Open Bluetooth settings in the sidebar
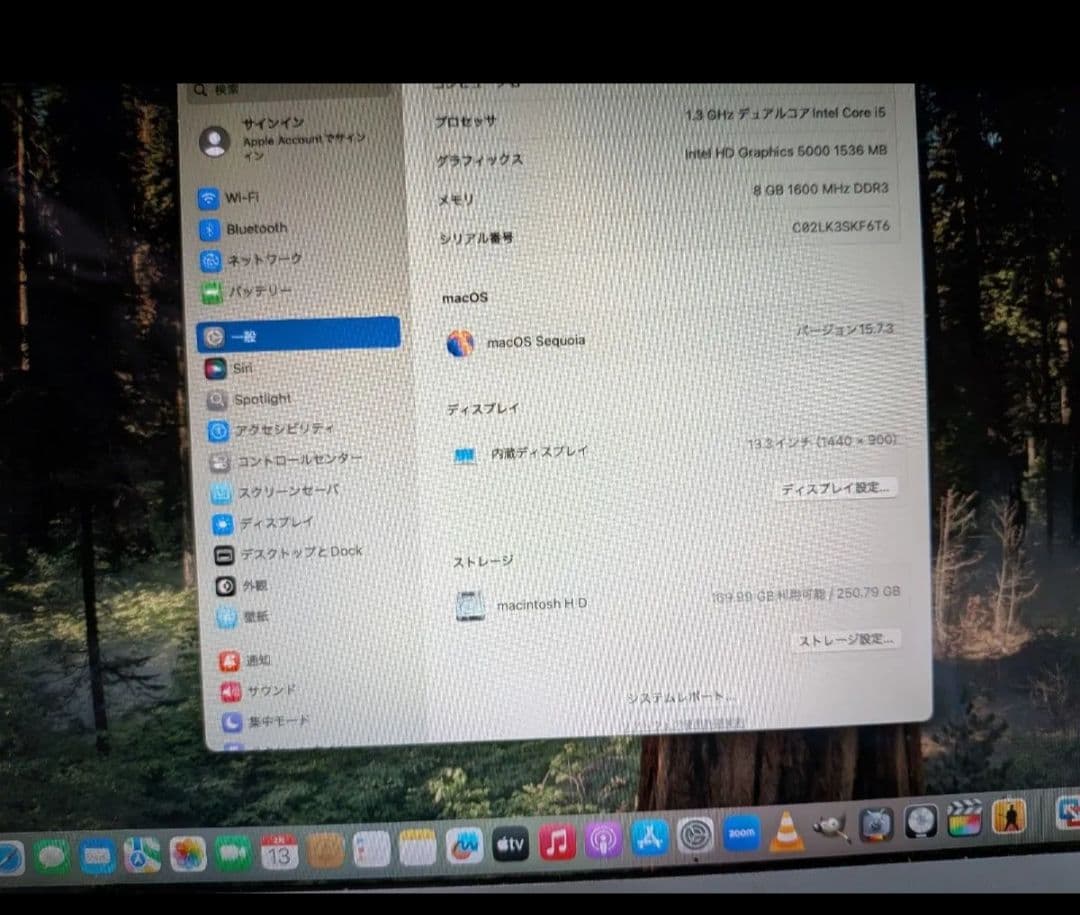1080x915 pixels. tap(255, 228)
